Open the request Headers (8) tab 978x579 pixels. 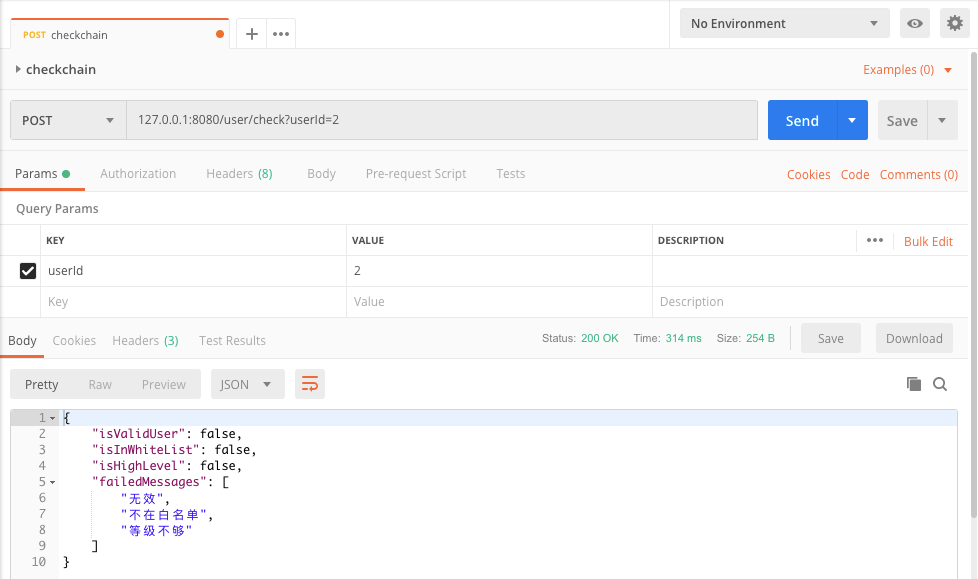tap(239, 173)
